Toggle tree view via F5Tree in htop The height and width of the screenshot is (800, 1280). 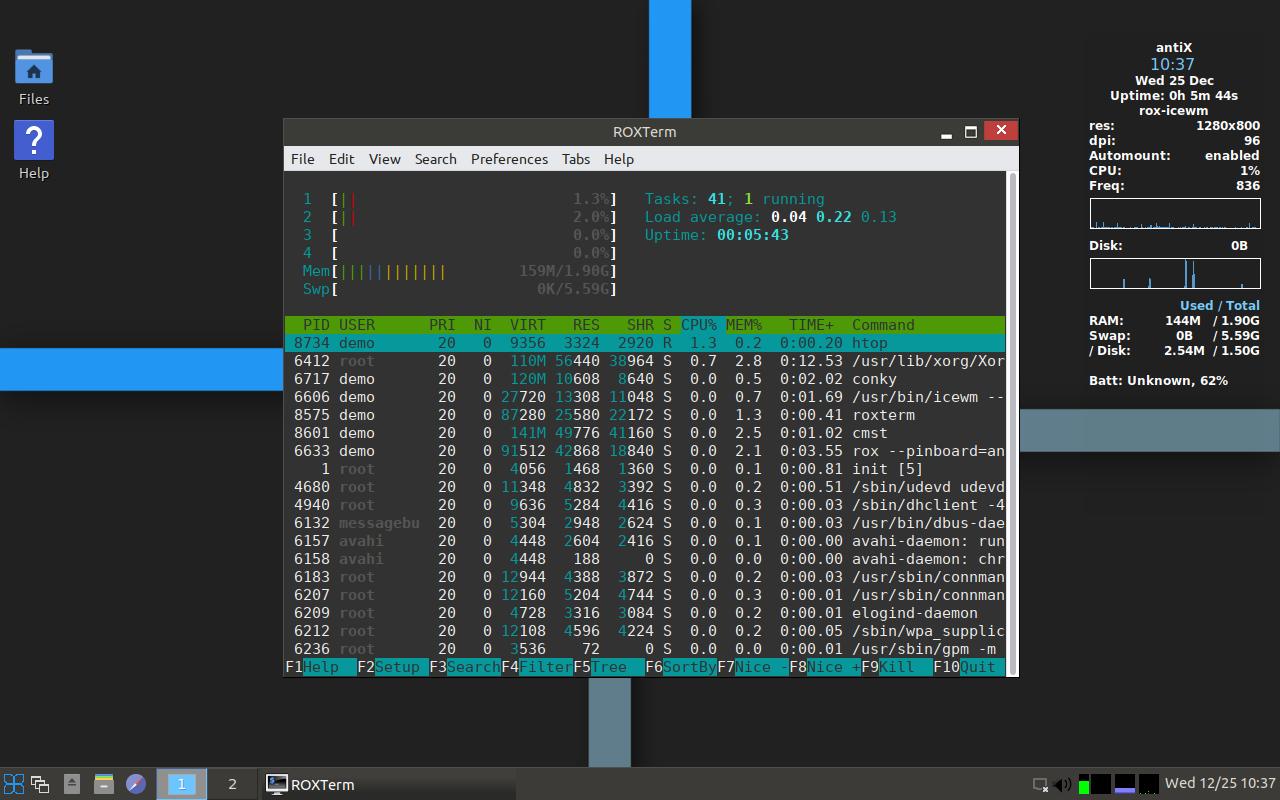[x=603, y=667]
